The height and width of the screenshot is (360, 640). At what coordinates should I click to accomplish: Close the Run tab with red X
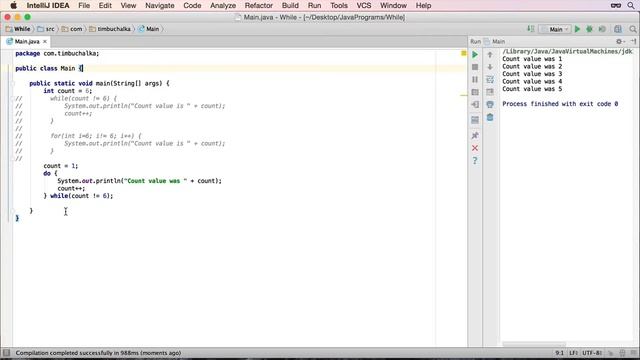tap(475, 148)
